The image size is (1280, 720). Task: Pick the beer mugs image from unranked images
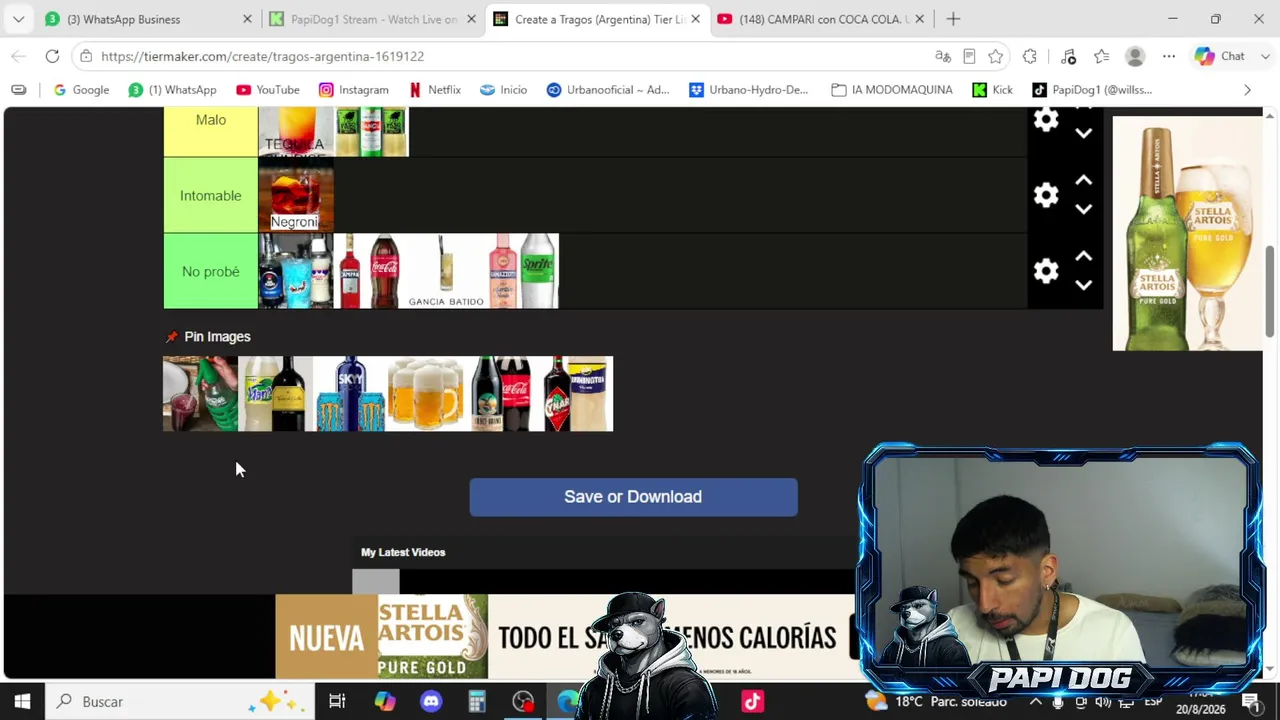425,394
